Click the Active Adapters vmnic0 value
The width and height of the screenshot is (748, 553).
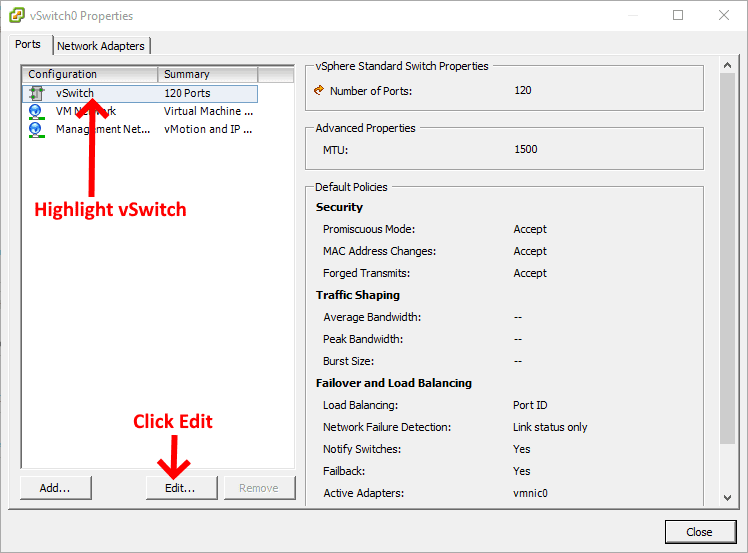pos(530,493)
